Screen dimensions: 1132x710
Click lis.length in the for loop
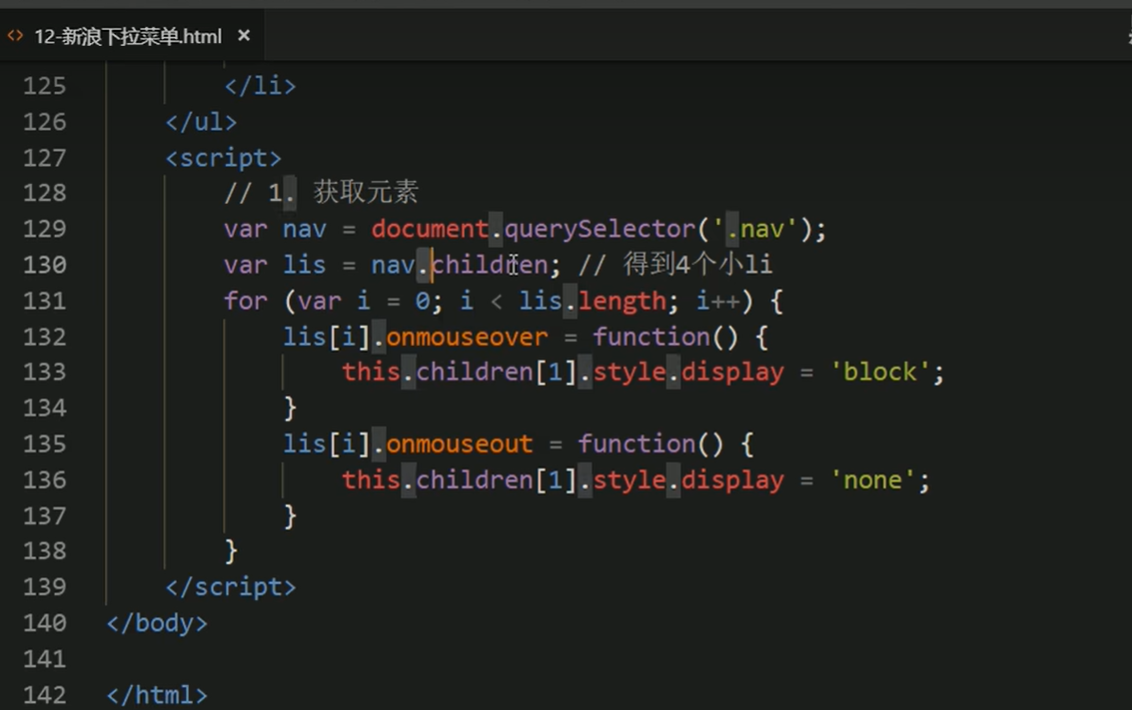[x=592, y=300]
